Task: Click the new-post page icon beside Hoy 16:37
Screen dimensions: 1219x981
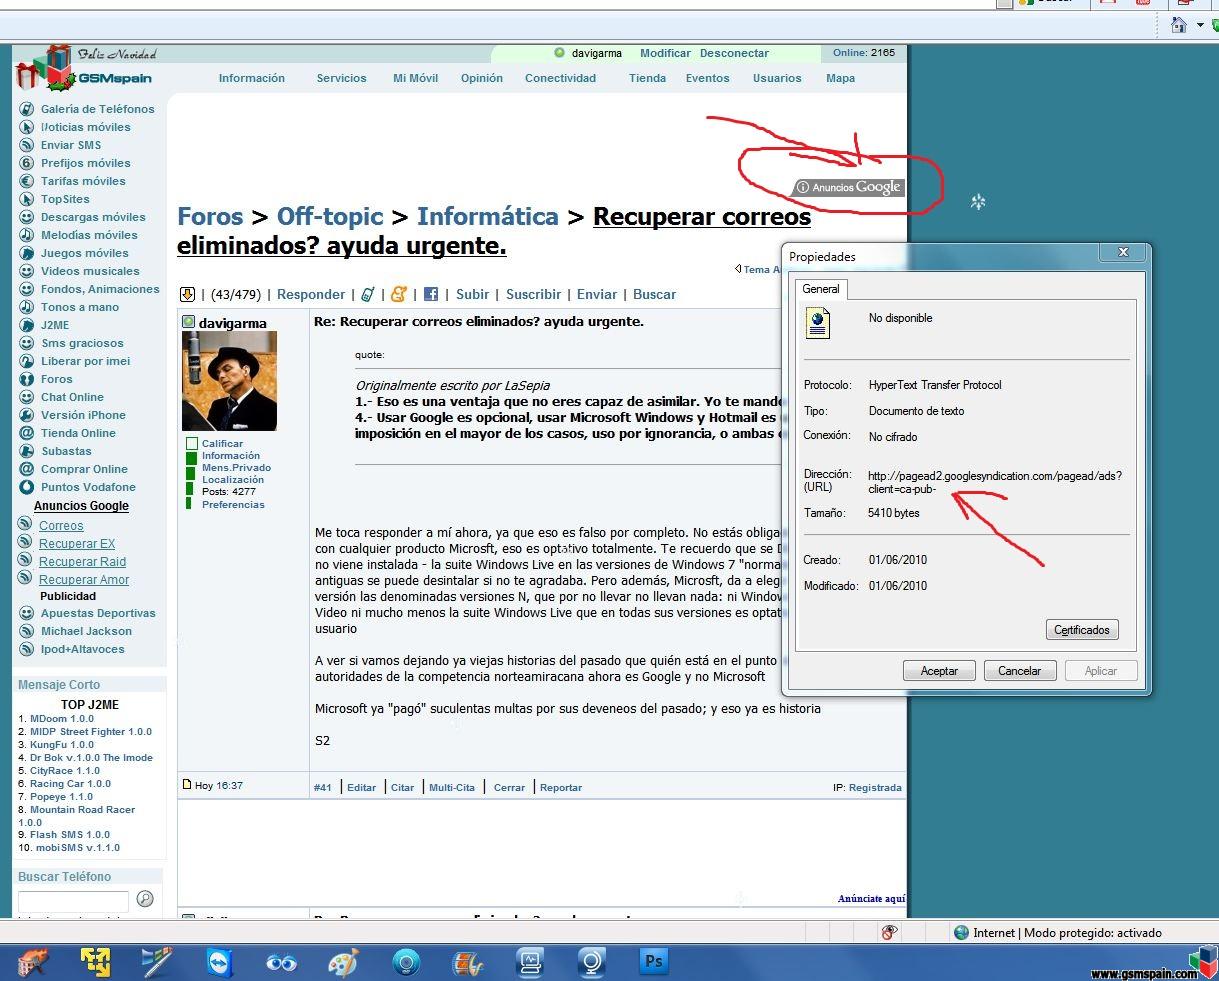Action: tap(187, 785)
